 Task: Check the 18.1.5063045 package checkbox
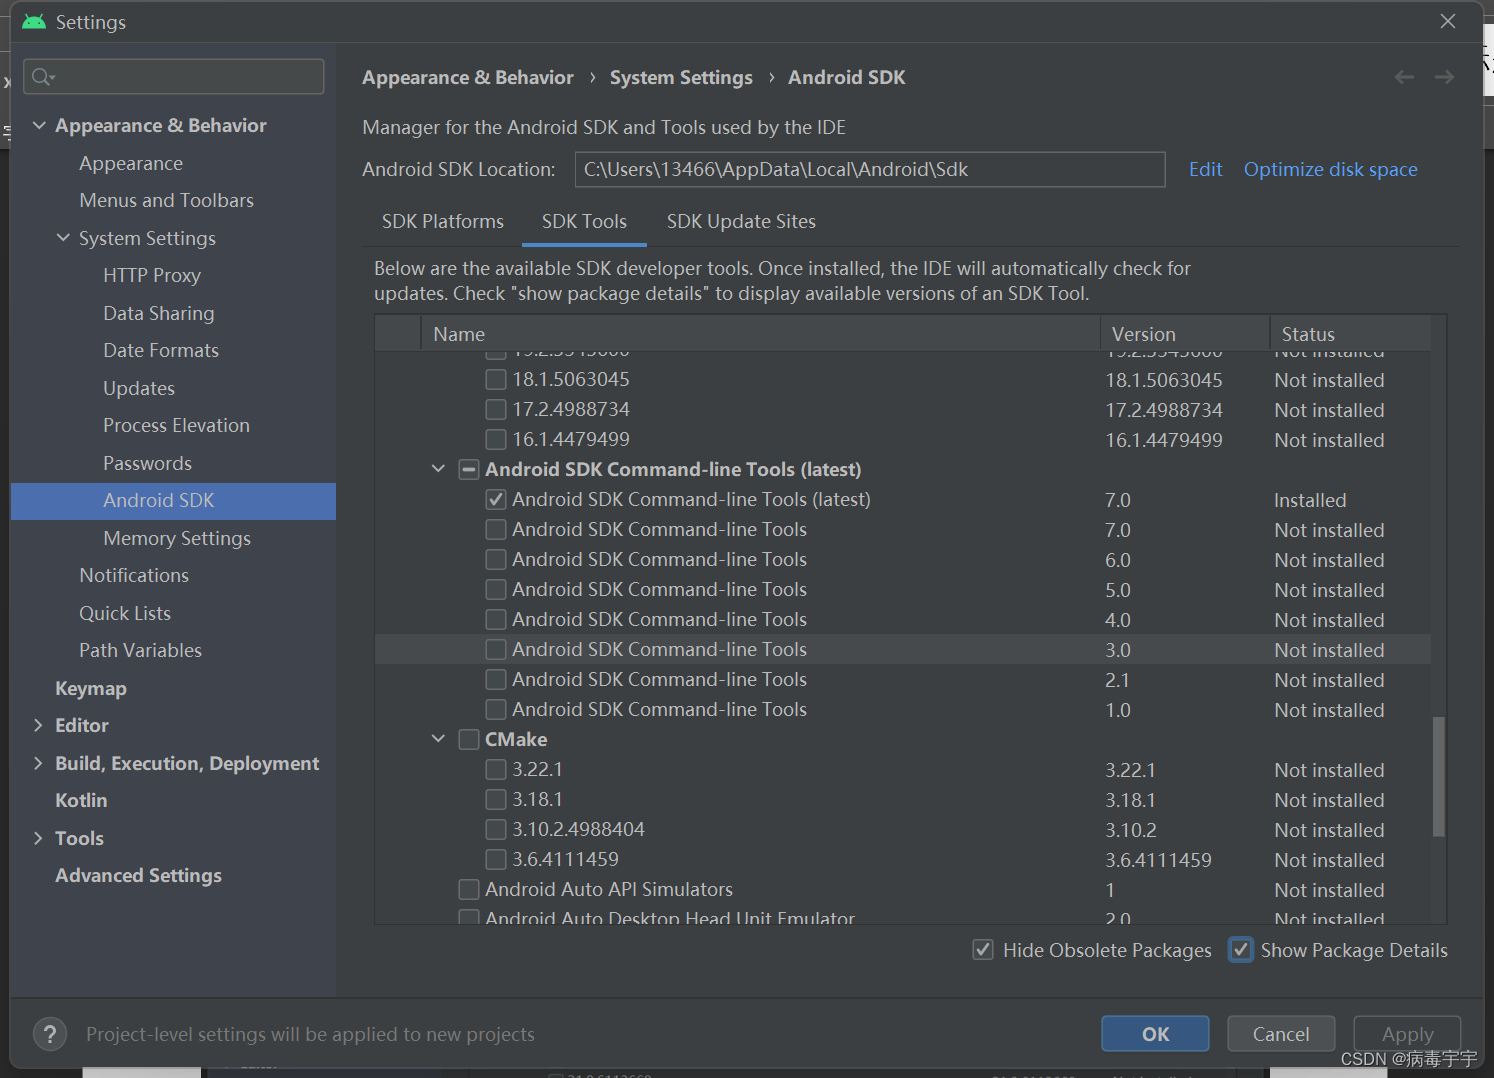[495, 379]
